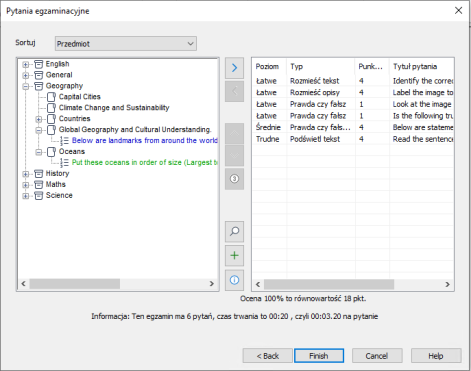Viewport: 471px width, 371px height.
Task: Click ordering icon beside Put these oceans question
Action: click(x=64, y=163)
